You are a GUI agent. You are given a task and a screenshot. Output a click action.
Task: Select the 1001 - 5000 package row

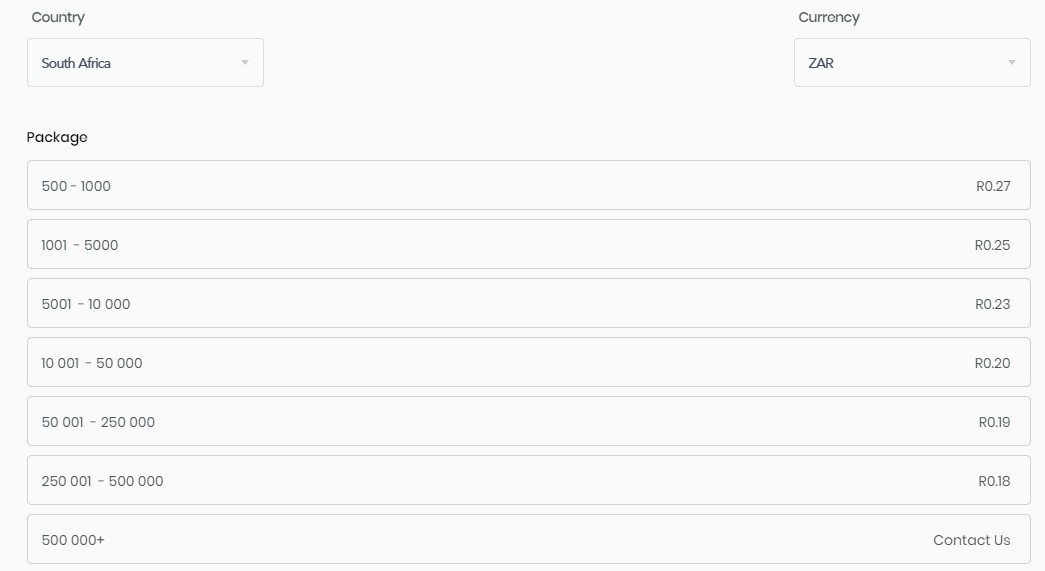click(528, 245)
